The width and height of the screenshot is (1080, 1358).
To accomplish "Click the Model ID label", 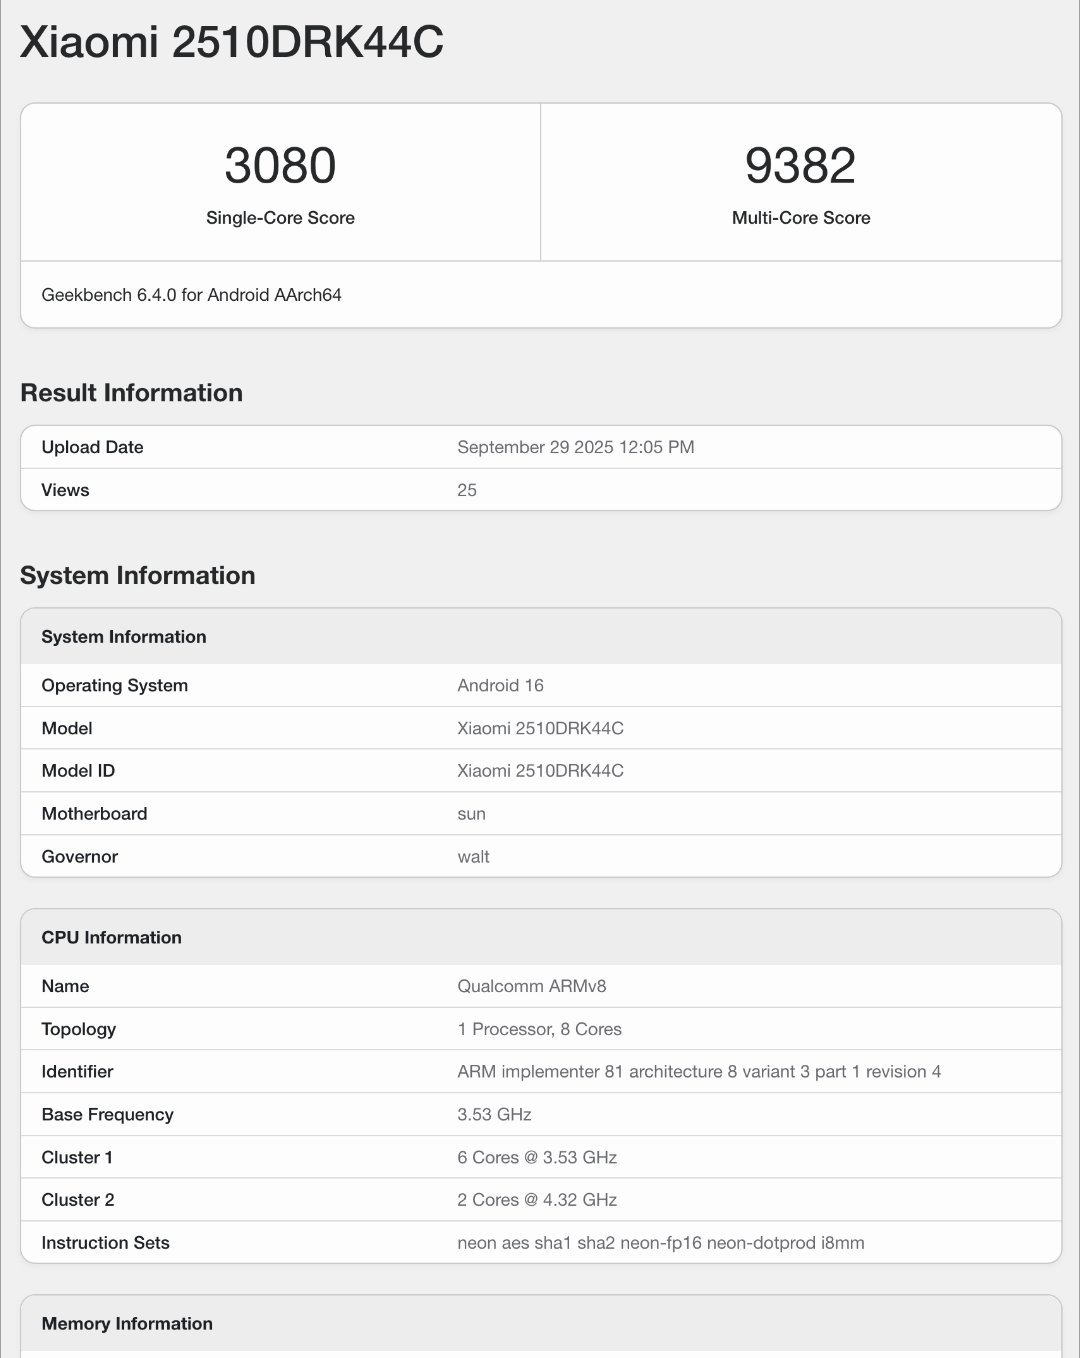I will coord(78,771).
